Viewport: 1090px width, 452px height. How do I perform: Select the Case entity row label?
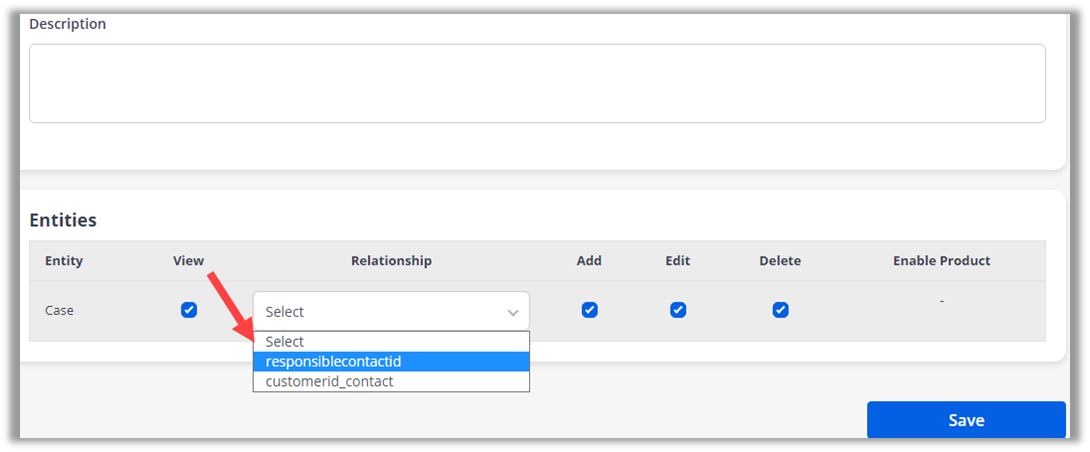point(60,310)
